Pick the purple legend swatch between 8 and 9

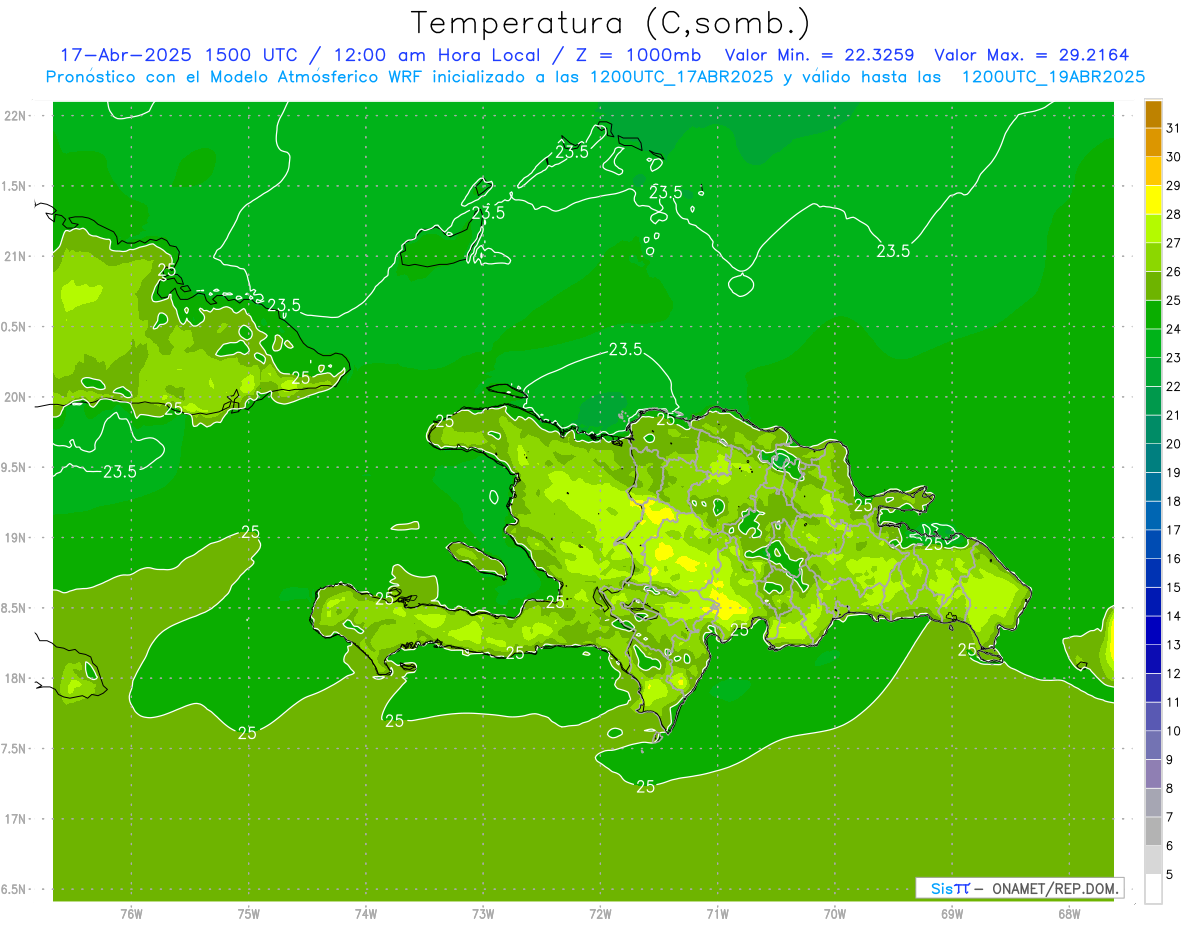(x=1153, y=775)
